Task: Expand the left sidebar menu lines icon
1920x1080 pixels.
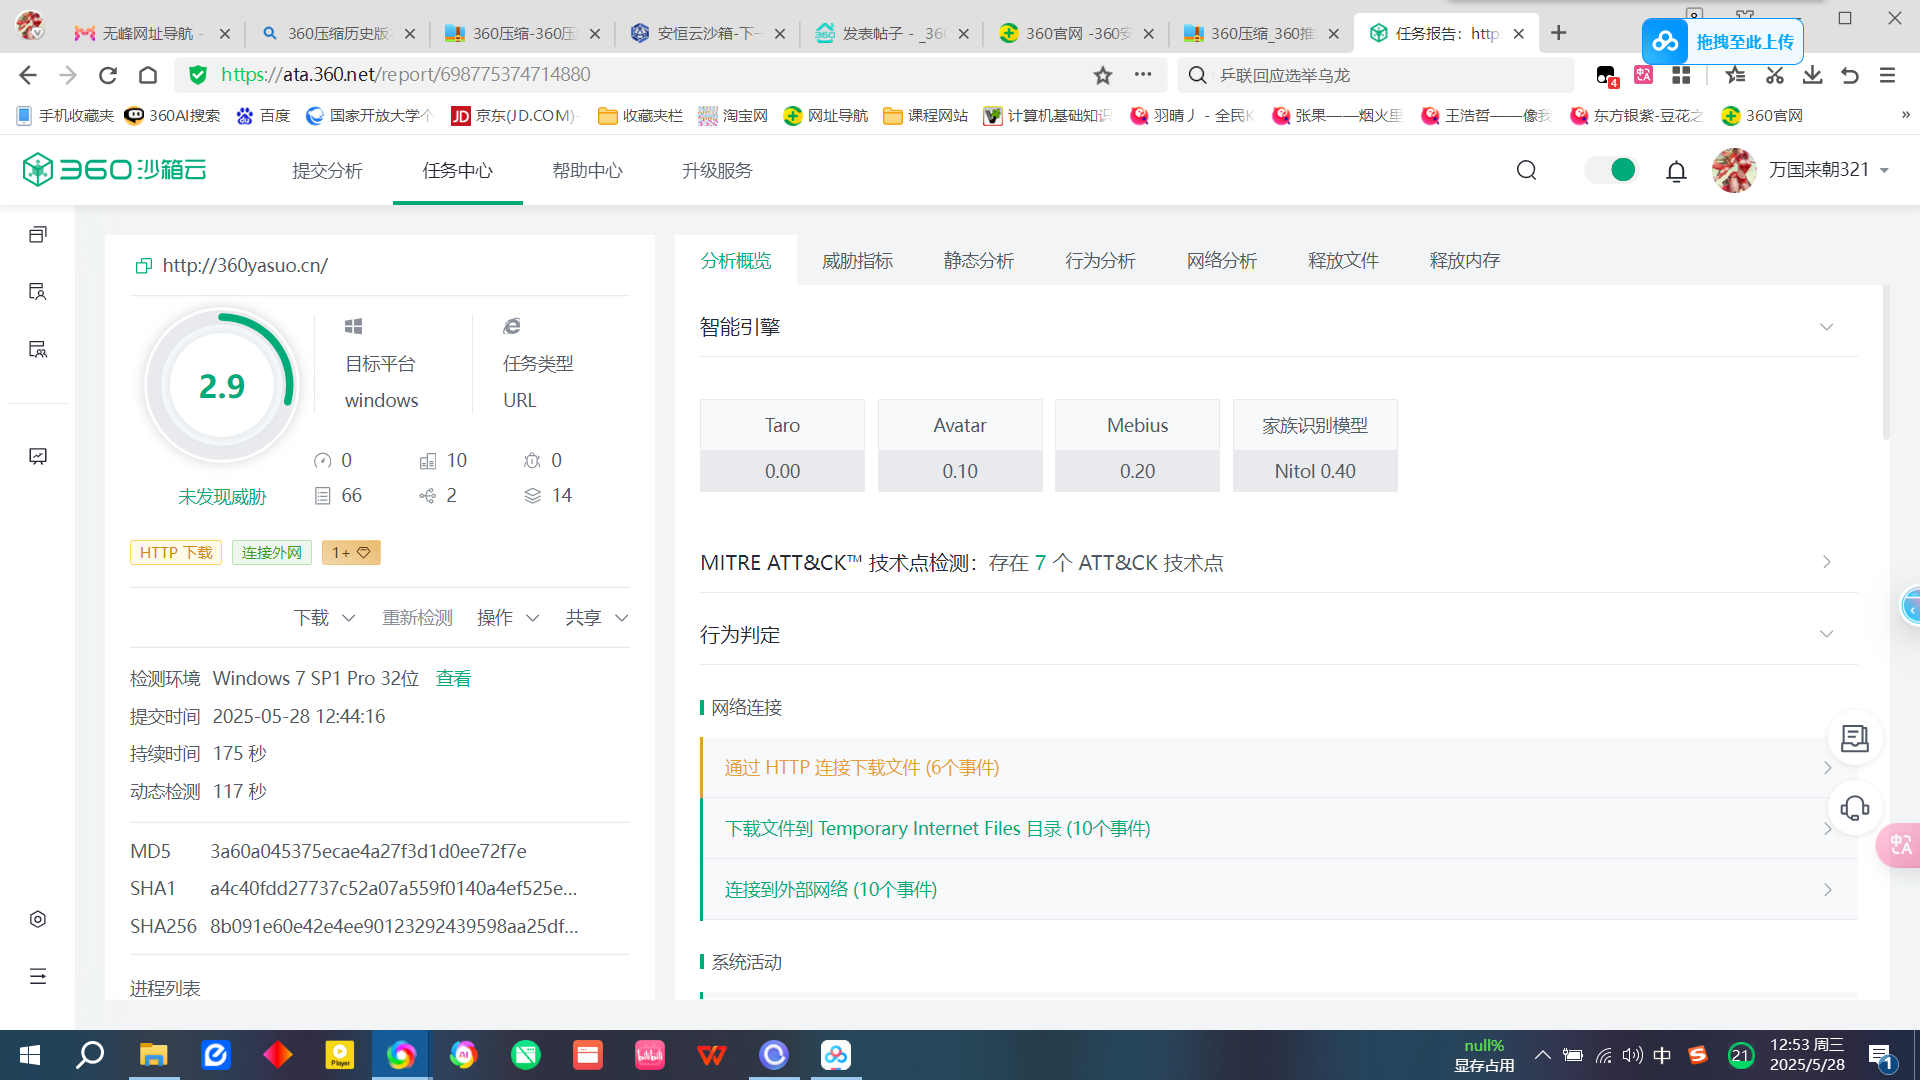Action: 38,976
